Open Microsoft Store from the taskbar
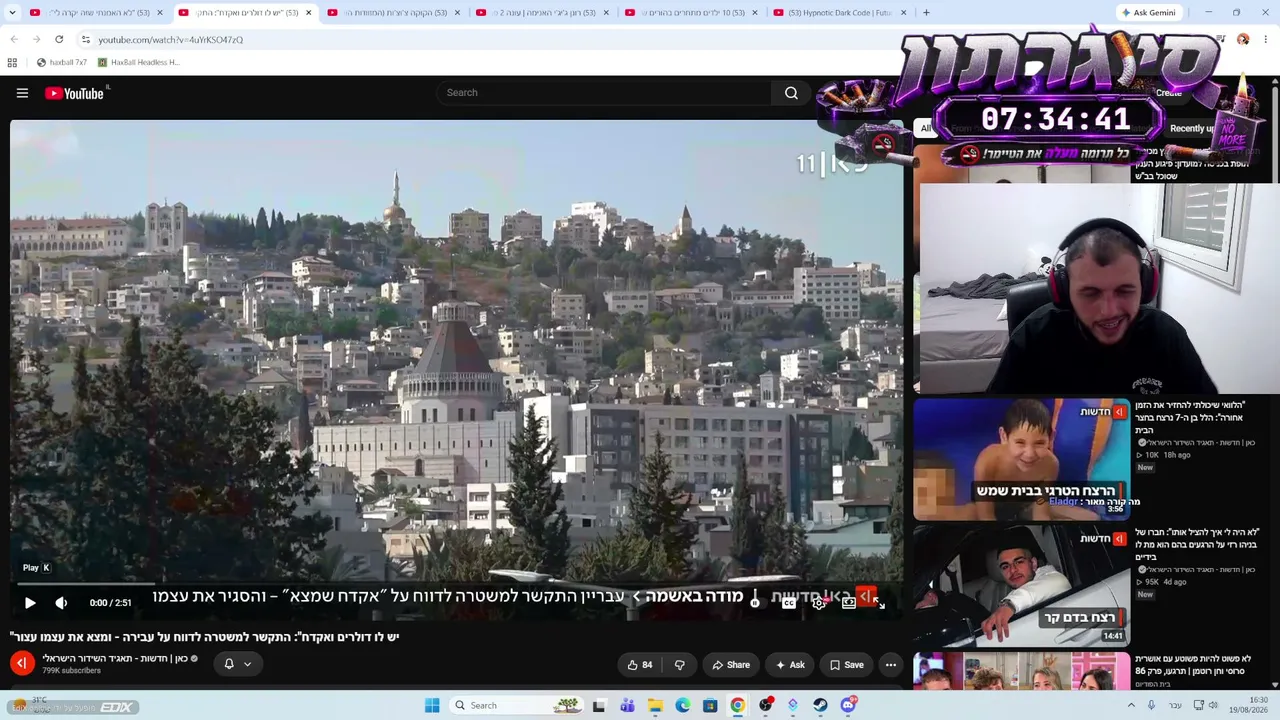Image resolution: width=1280 pixels, height=720 pixels. click(x=710, y=706)
